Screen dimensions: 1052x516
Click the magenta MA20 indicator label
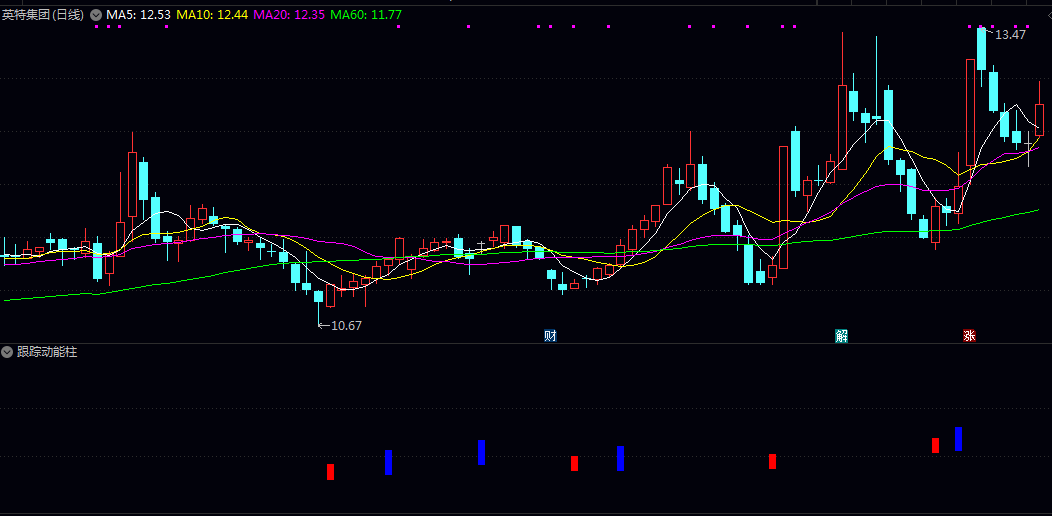[288, 15]
